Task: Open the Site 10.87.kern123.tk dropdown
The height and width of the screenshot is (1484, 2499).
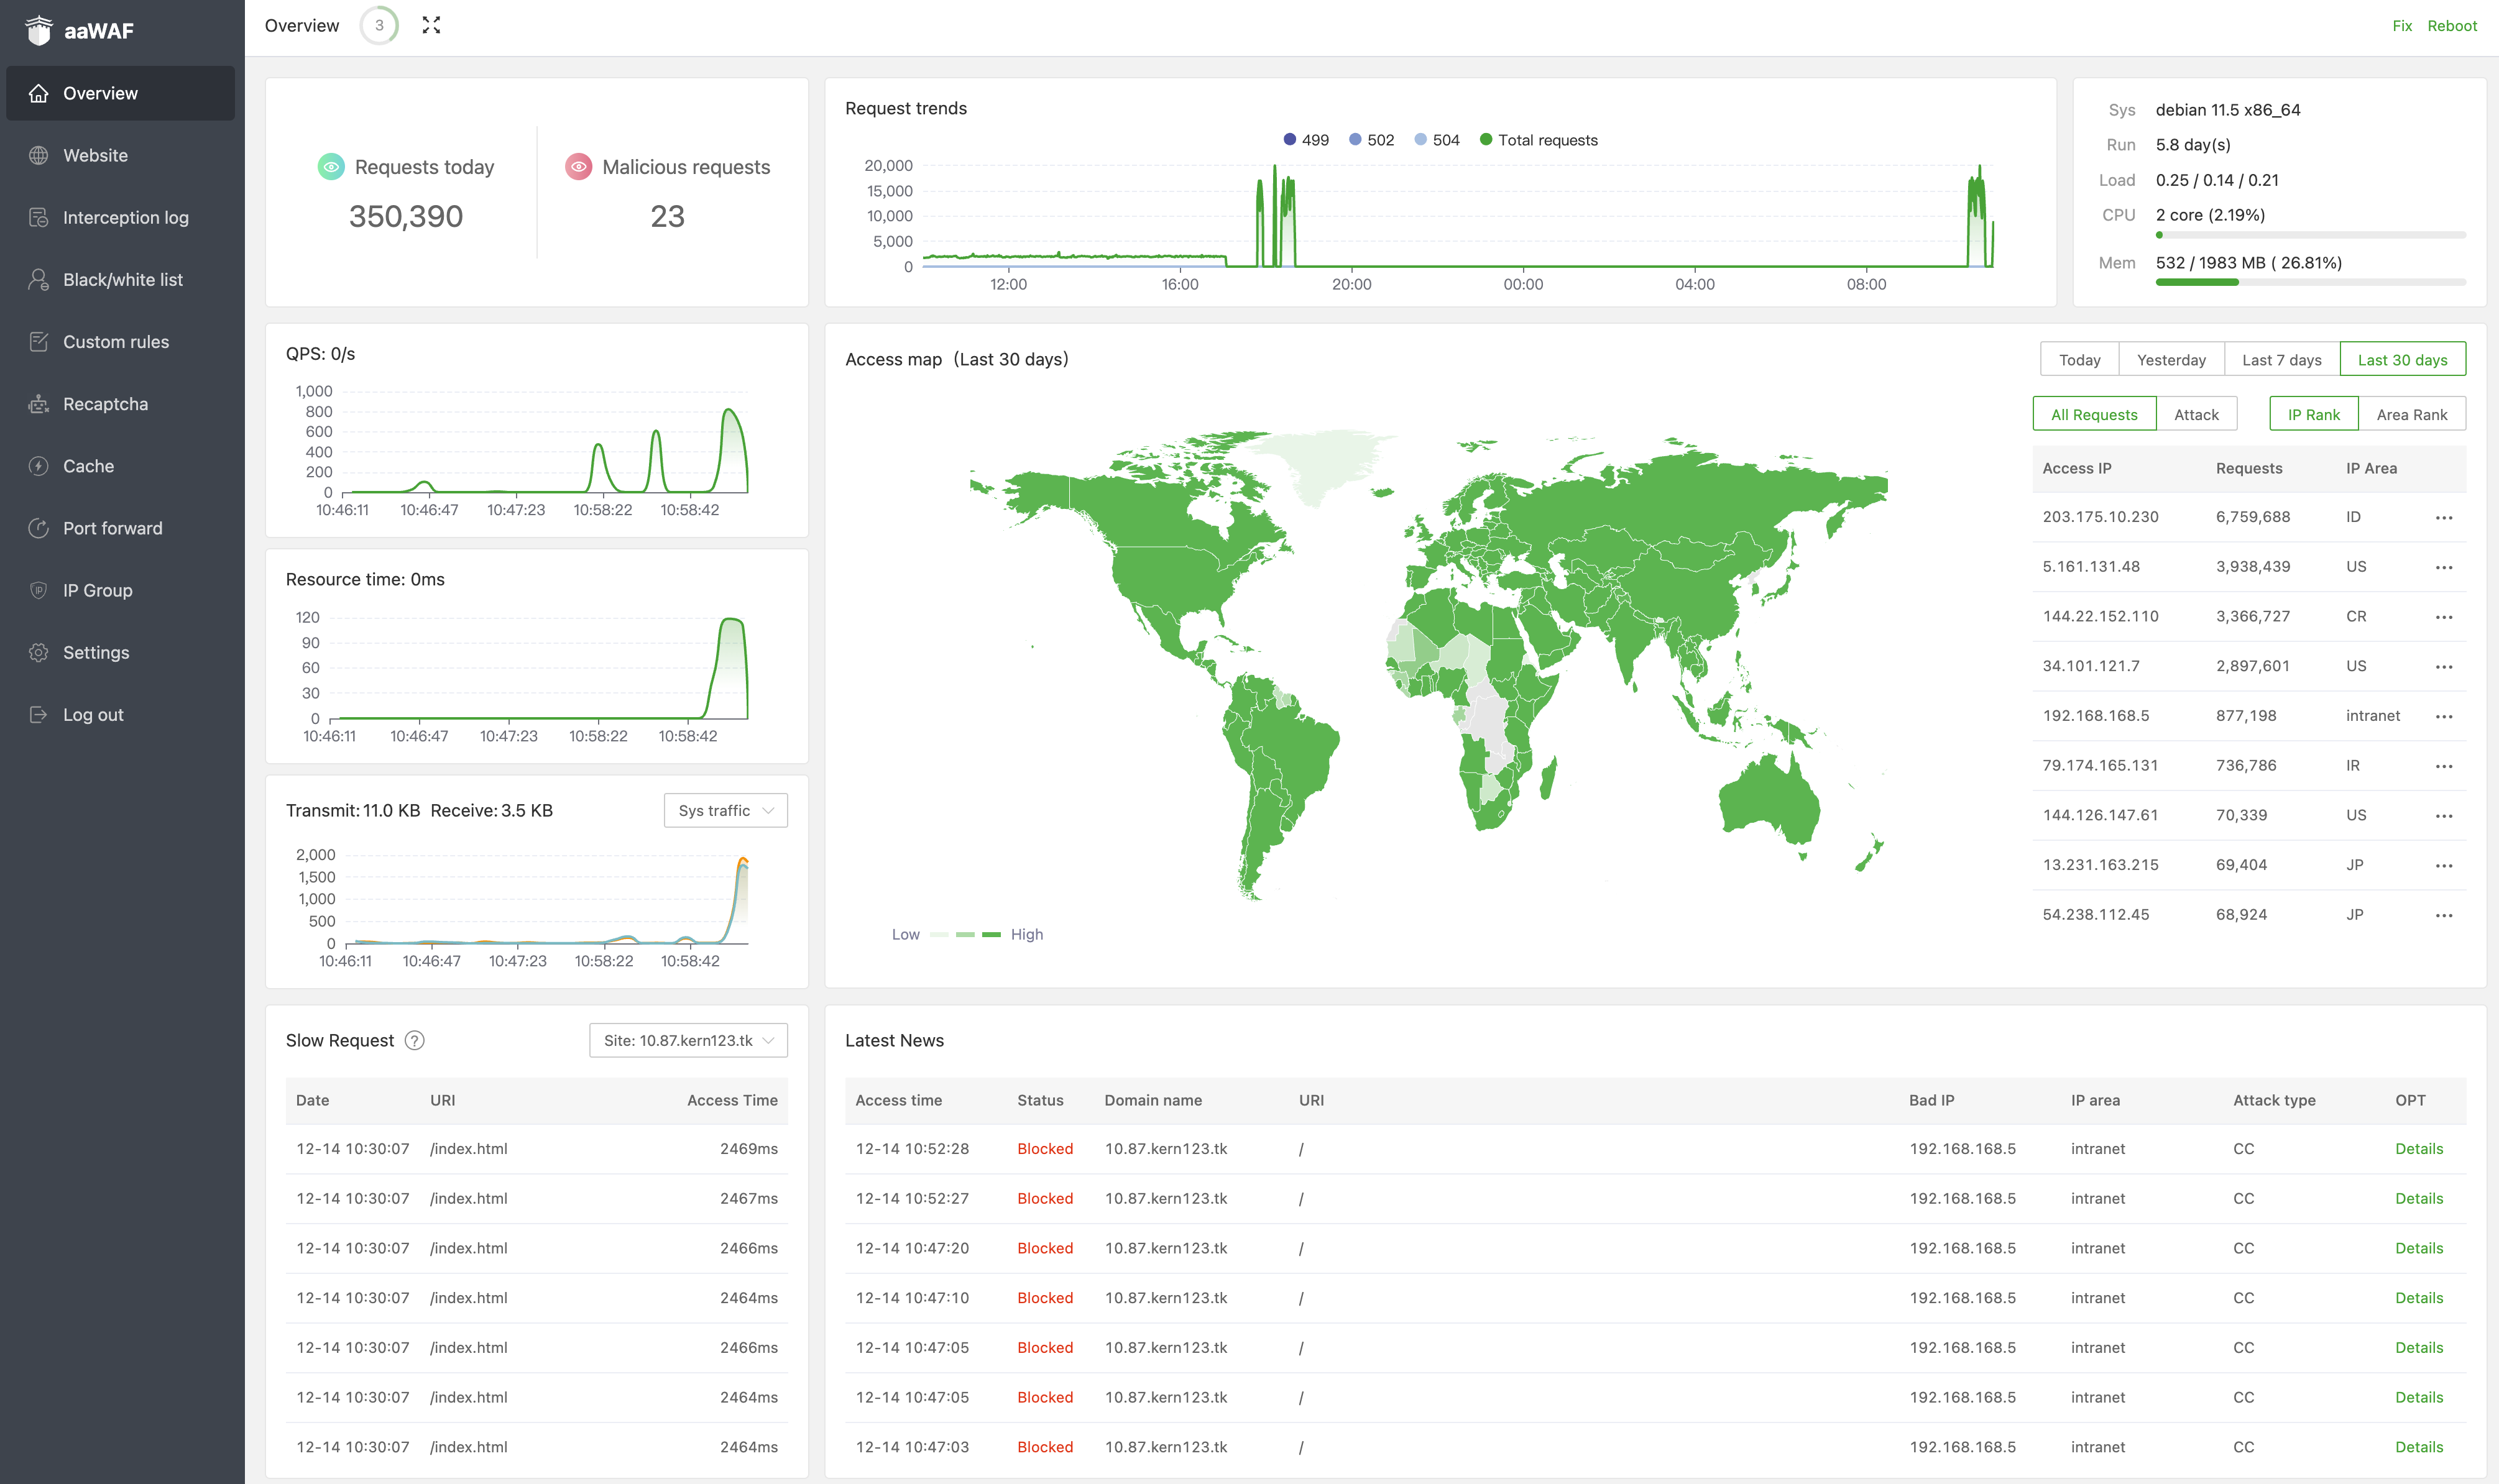Action: (x=688, y=1040)
